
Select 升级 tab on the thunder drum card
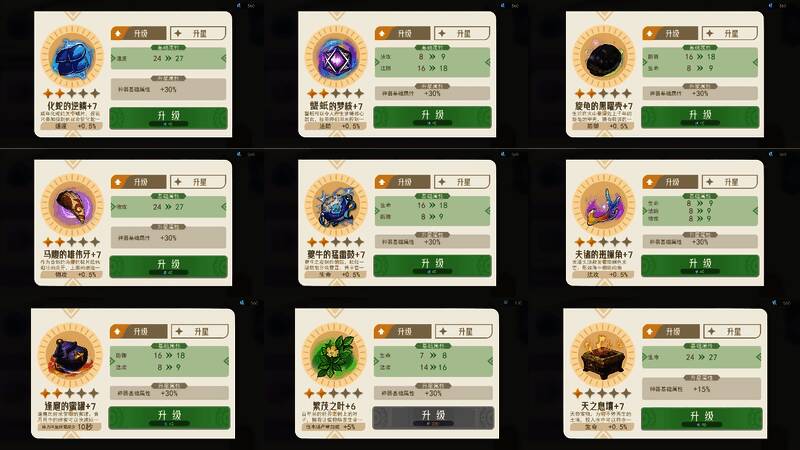click(x=402, y=182)
